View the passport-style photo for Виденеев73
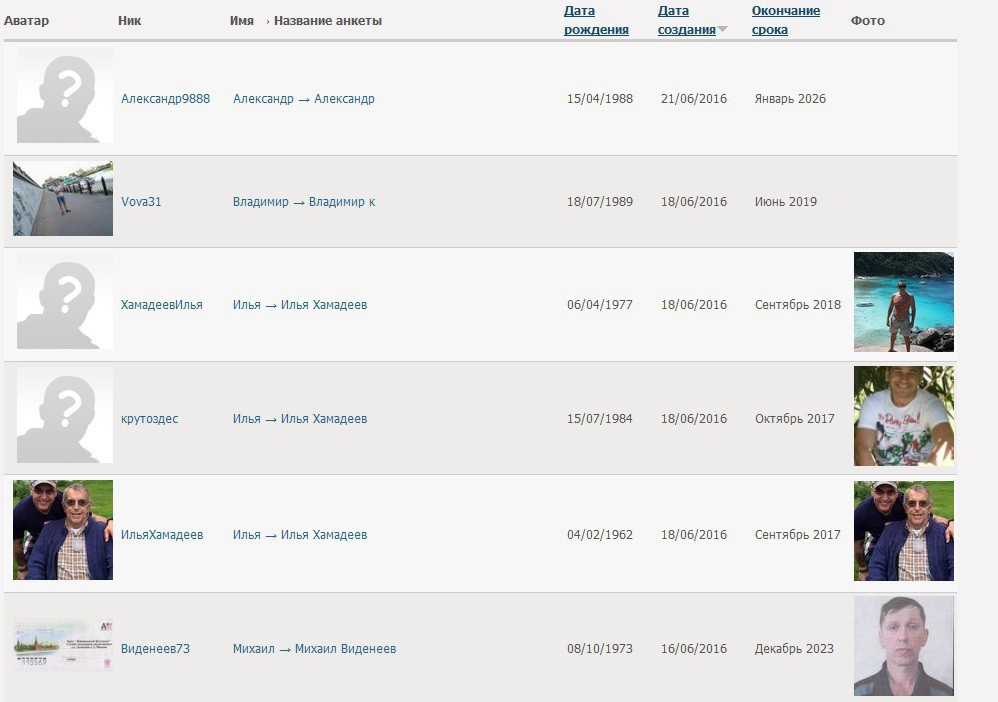Viewport: 998px width, 702px height. 903,646
